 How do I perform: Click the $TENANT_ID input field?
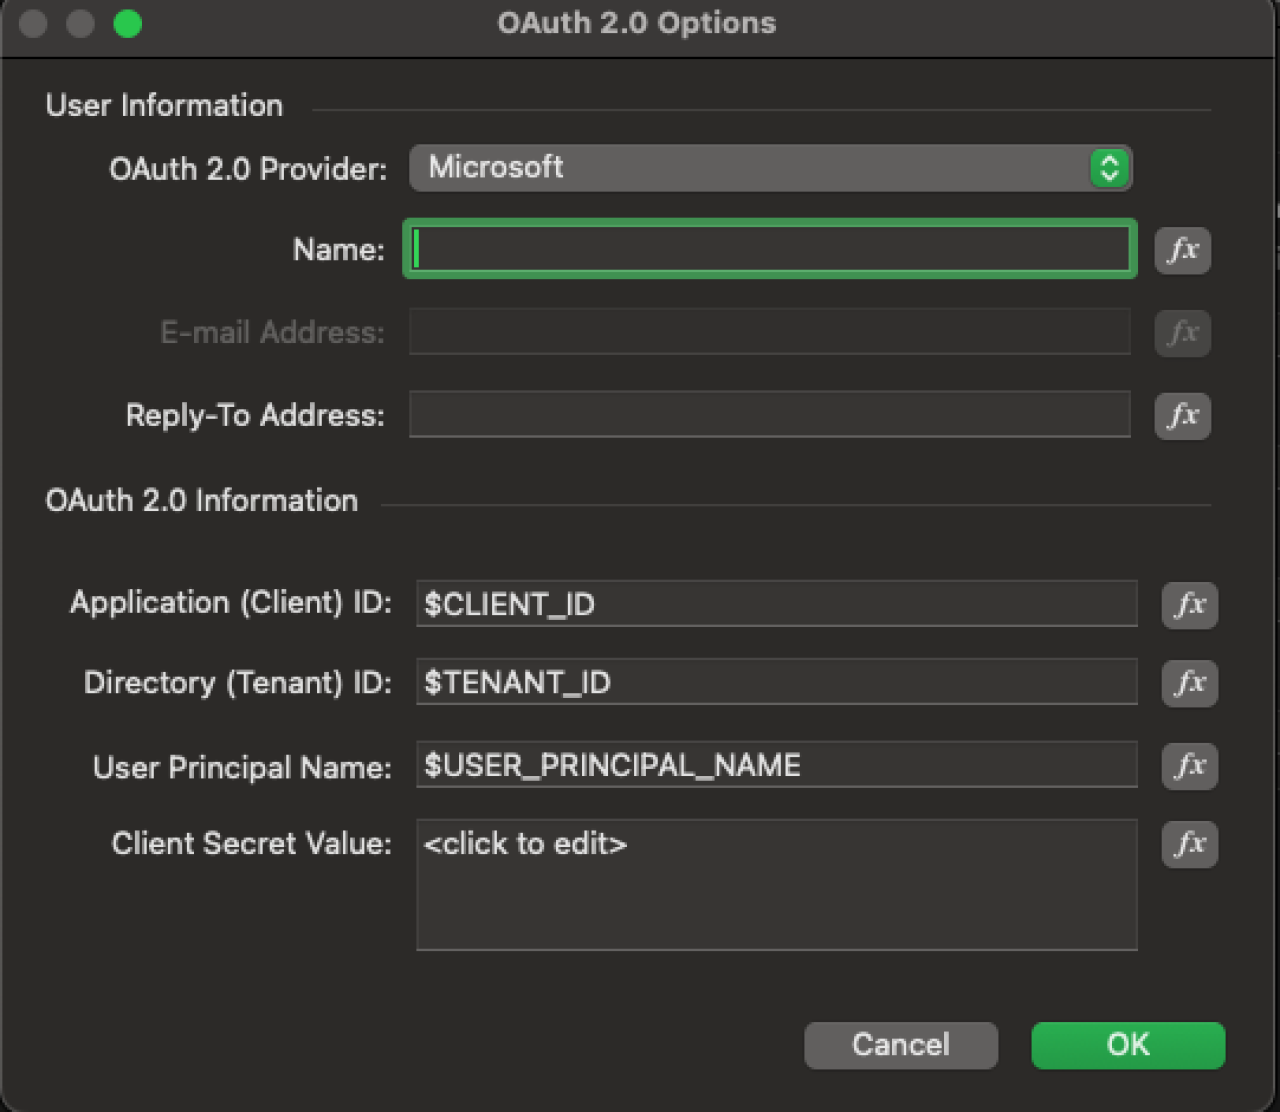click(776, 683)
